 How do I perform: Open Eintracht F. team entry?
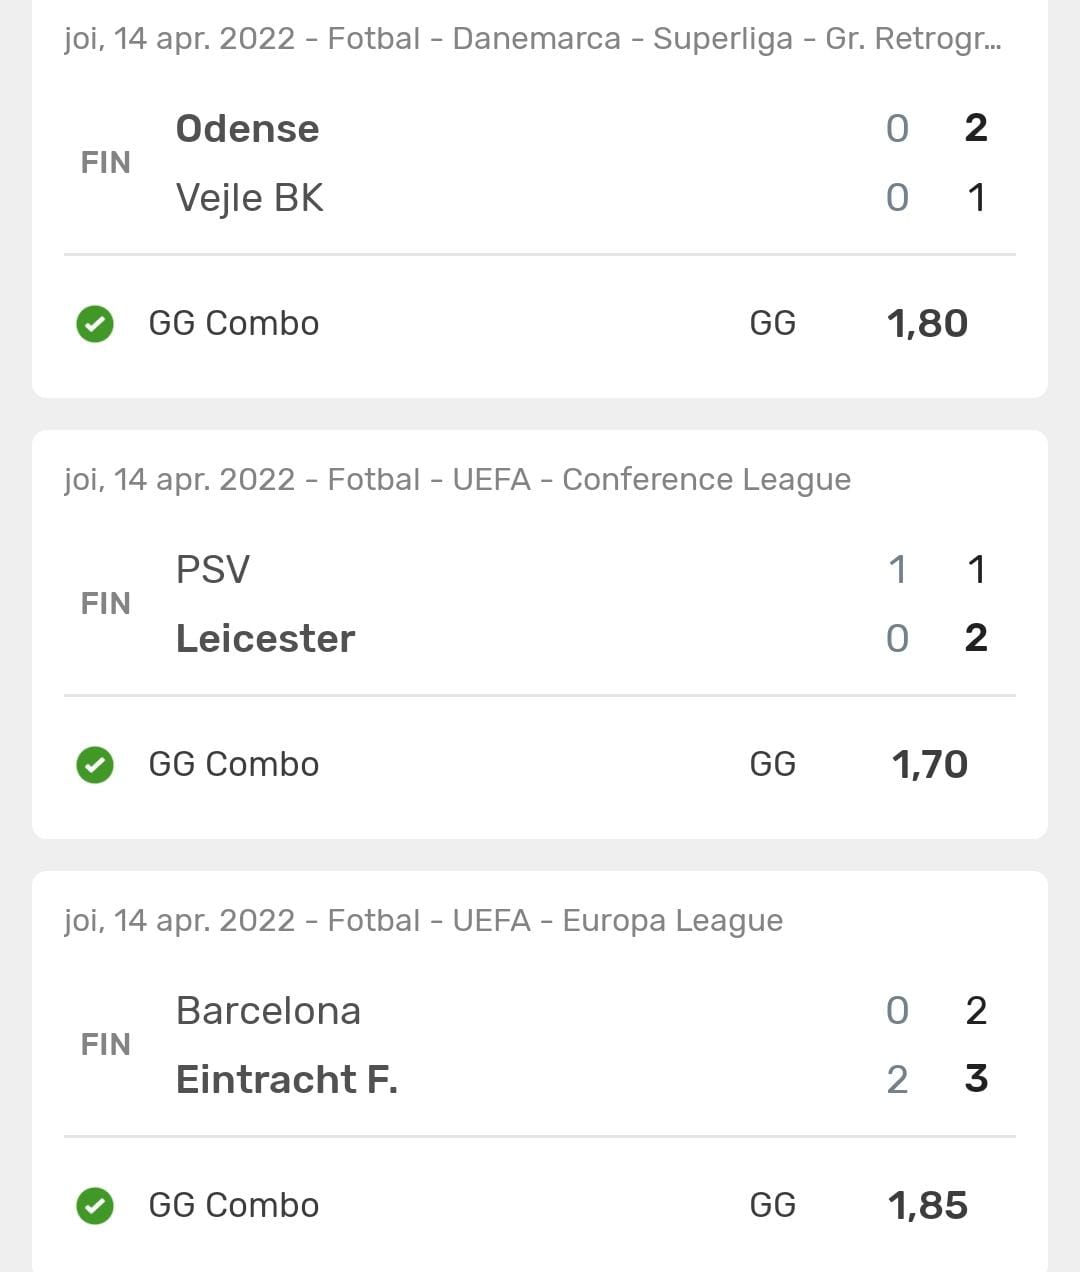click(287, 1080)
